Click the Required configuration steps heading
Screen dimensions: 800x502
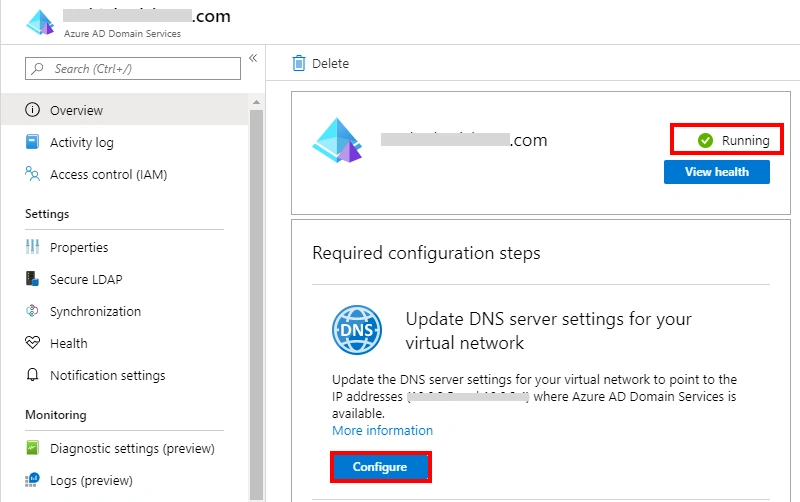coord(426,253)
